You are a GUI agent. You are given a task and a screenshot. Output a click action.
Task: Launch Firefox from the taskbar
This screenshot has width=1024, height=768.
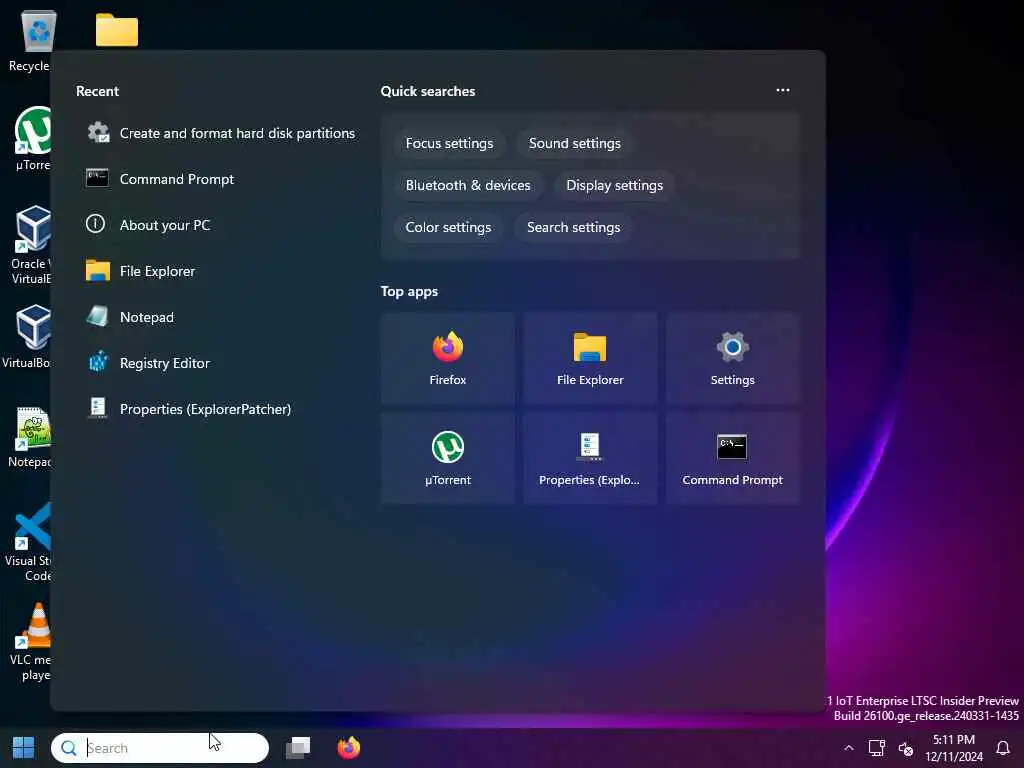(349, 748)
